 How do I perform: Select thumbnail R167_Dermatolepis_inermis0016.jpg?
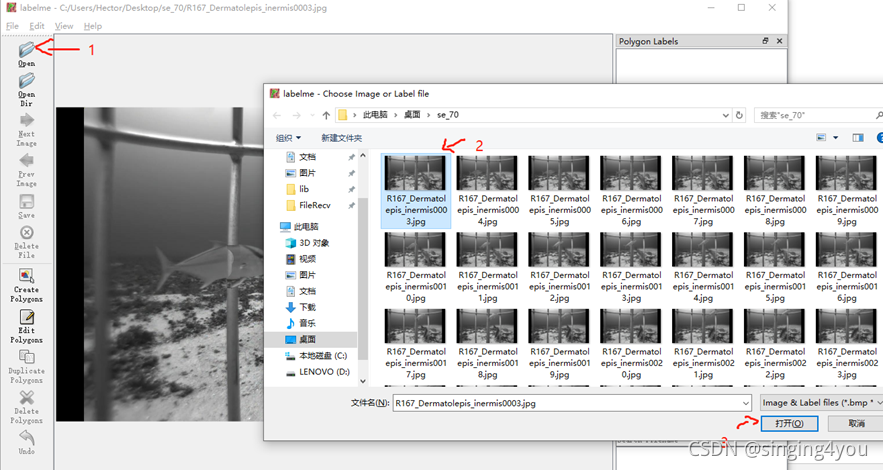(x=847, y=267)
